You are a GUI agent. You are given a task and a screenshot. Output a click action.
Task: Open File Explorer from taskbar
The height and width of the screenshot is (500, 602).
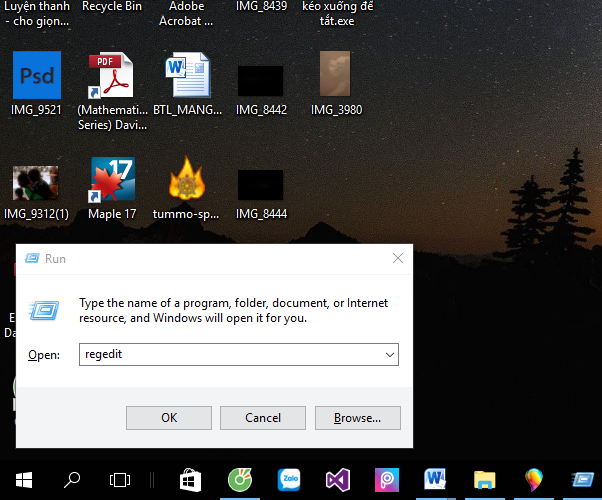(485, 480)
